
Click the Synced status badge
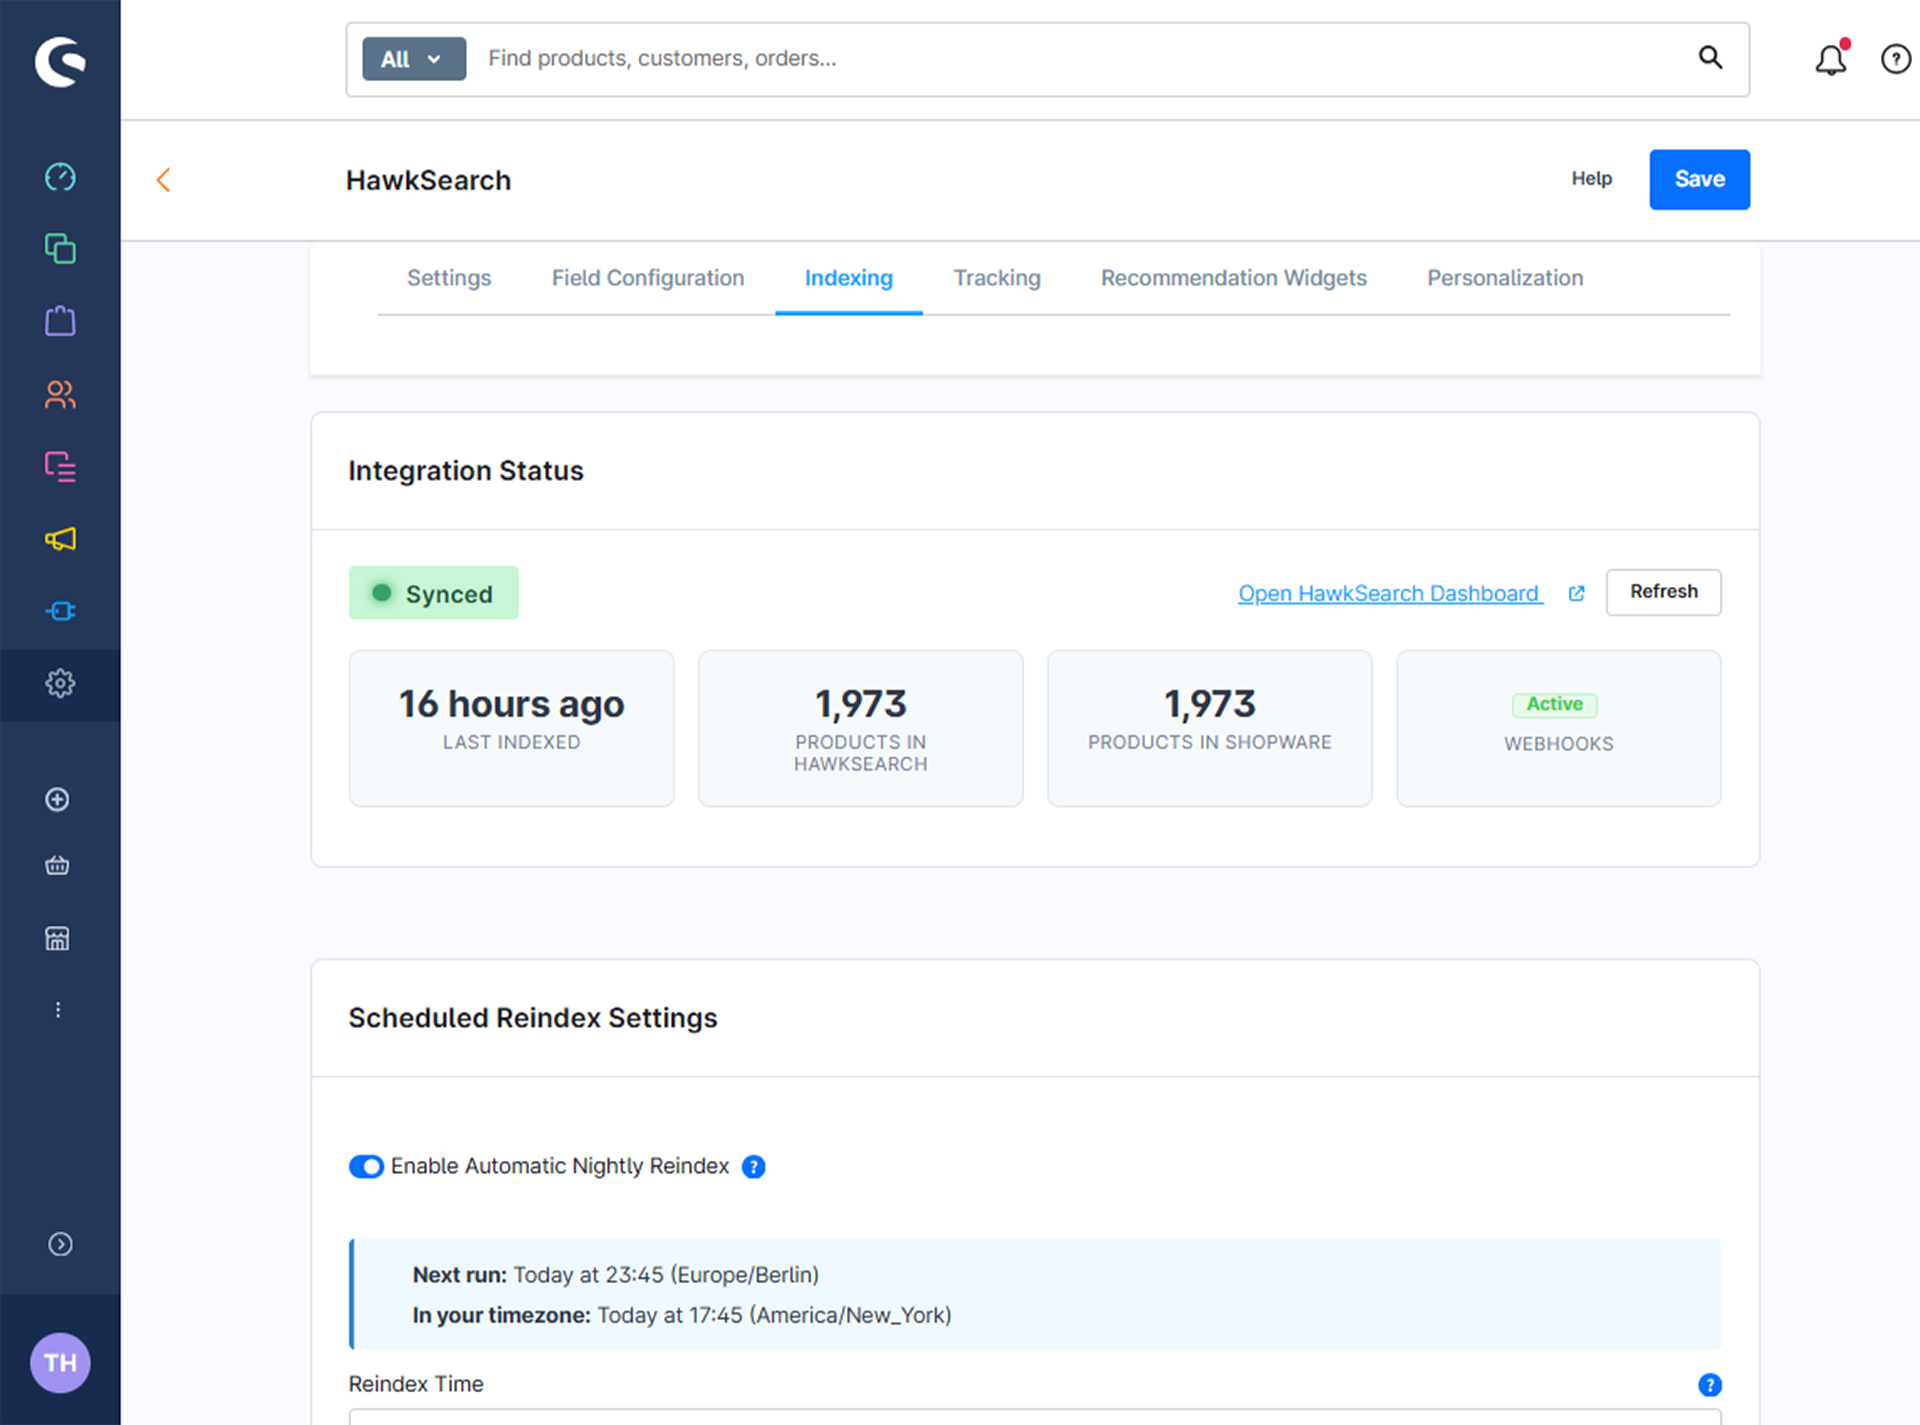[433, 593]
